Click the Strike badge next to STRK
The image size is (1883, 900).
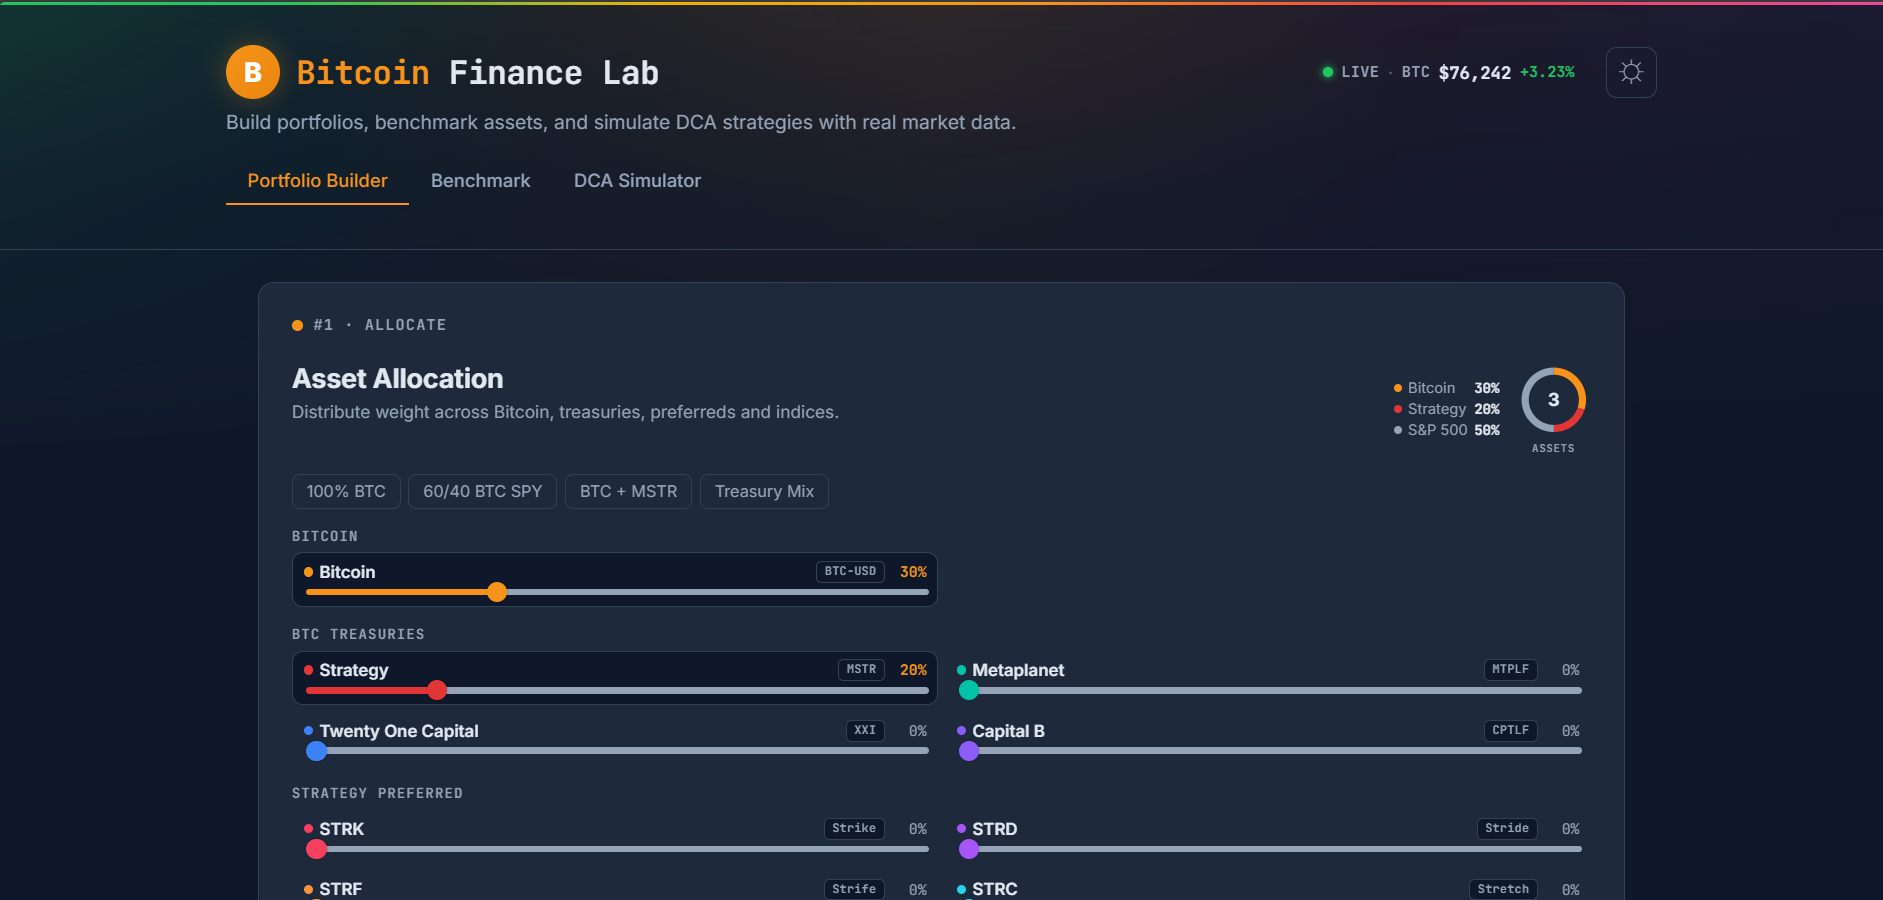coord(854,828)
